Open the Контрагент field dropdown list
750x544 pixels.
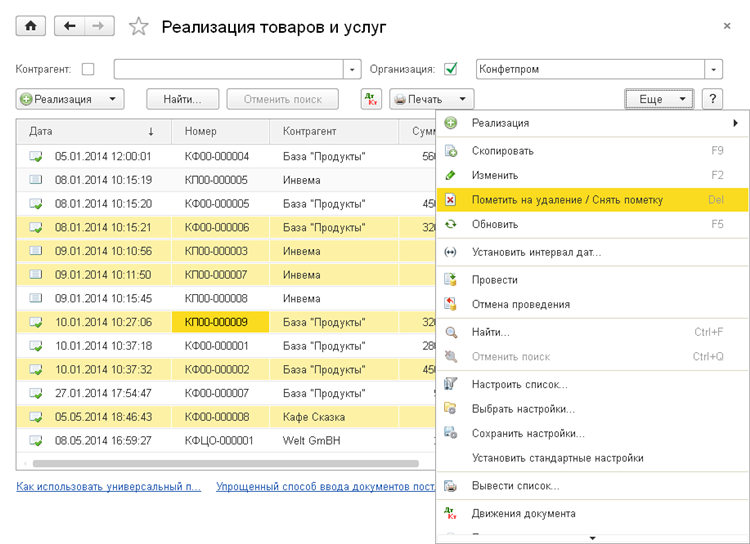(x=352, y=69)
